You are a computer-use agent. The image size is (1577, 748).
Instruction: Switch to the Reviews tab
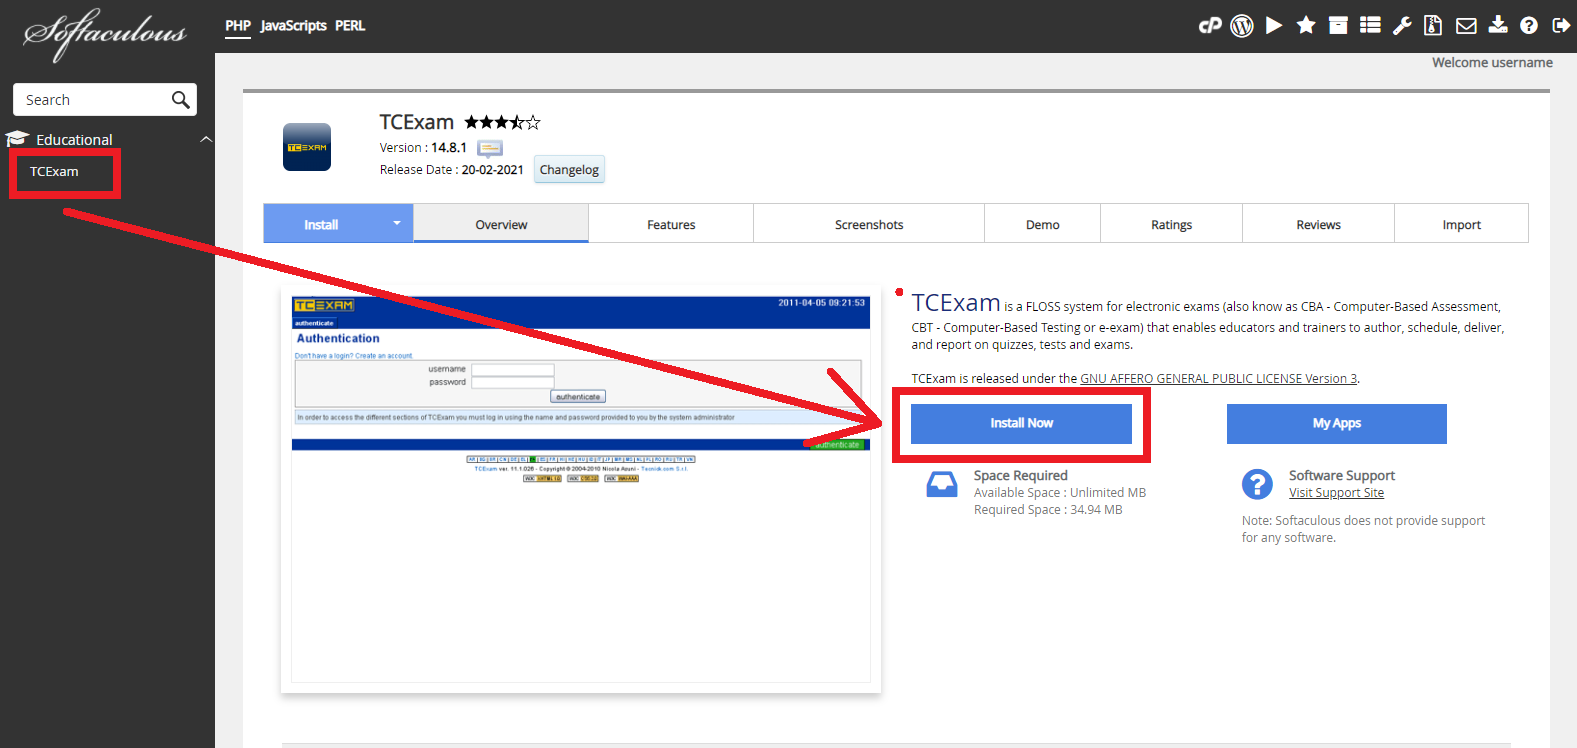tap(1318, 224)
